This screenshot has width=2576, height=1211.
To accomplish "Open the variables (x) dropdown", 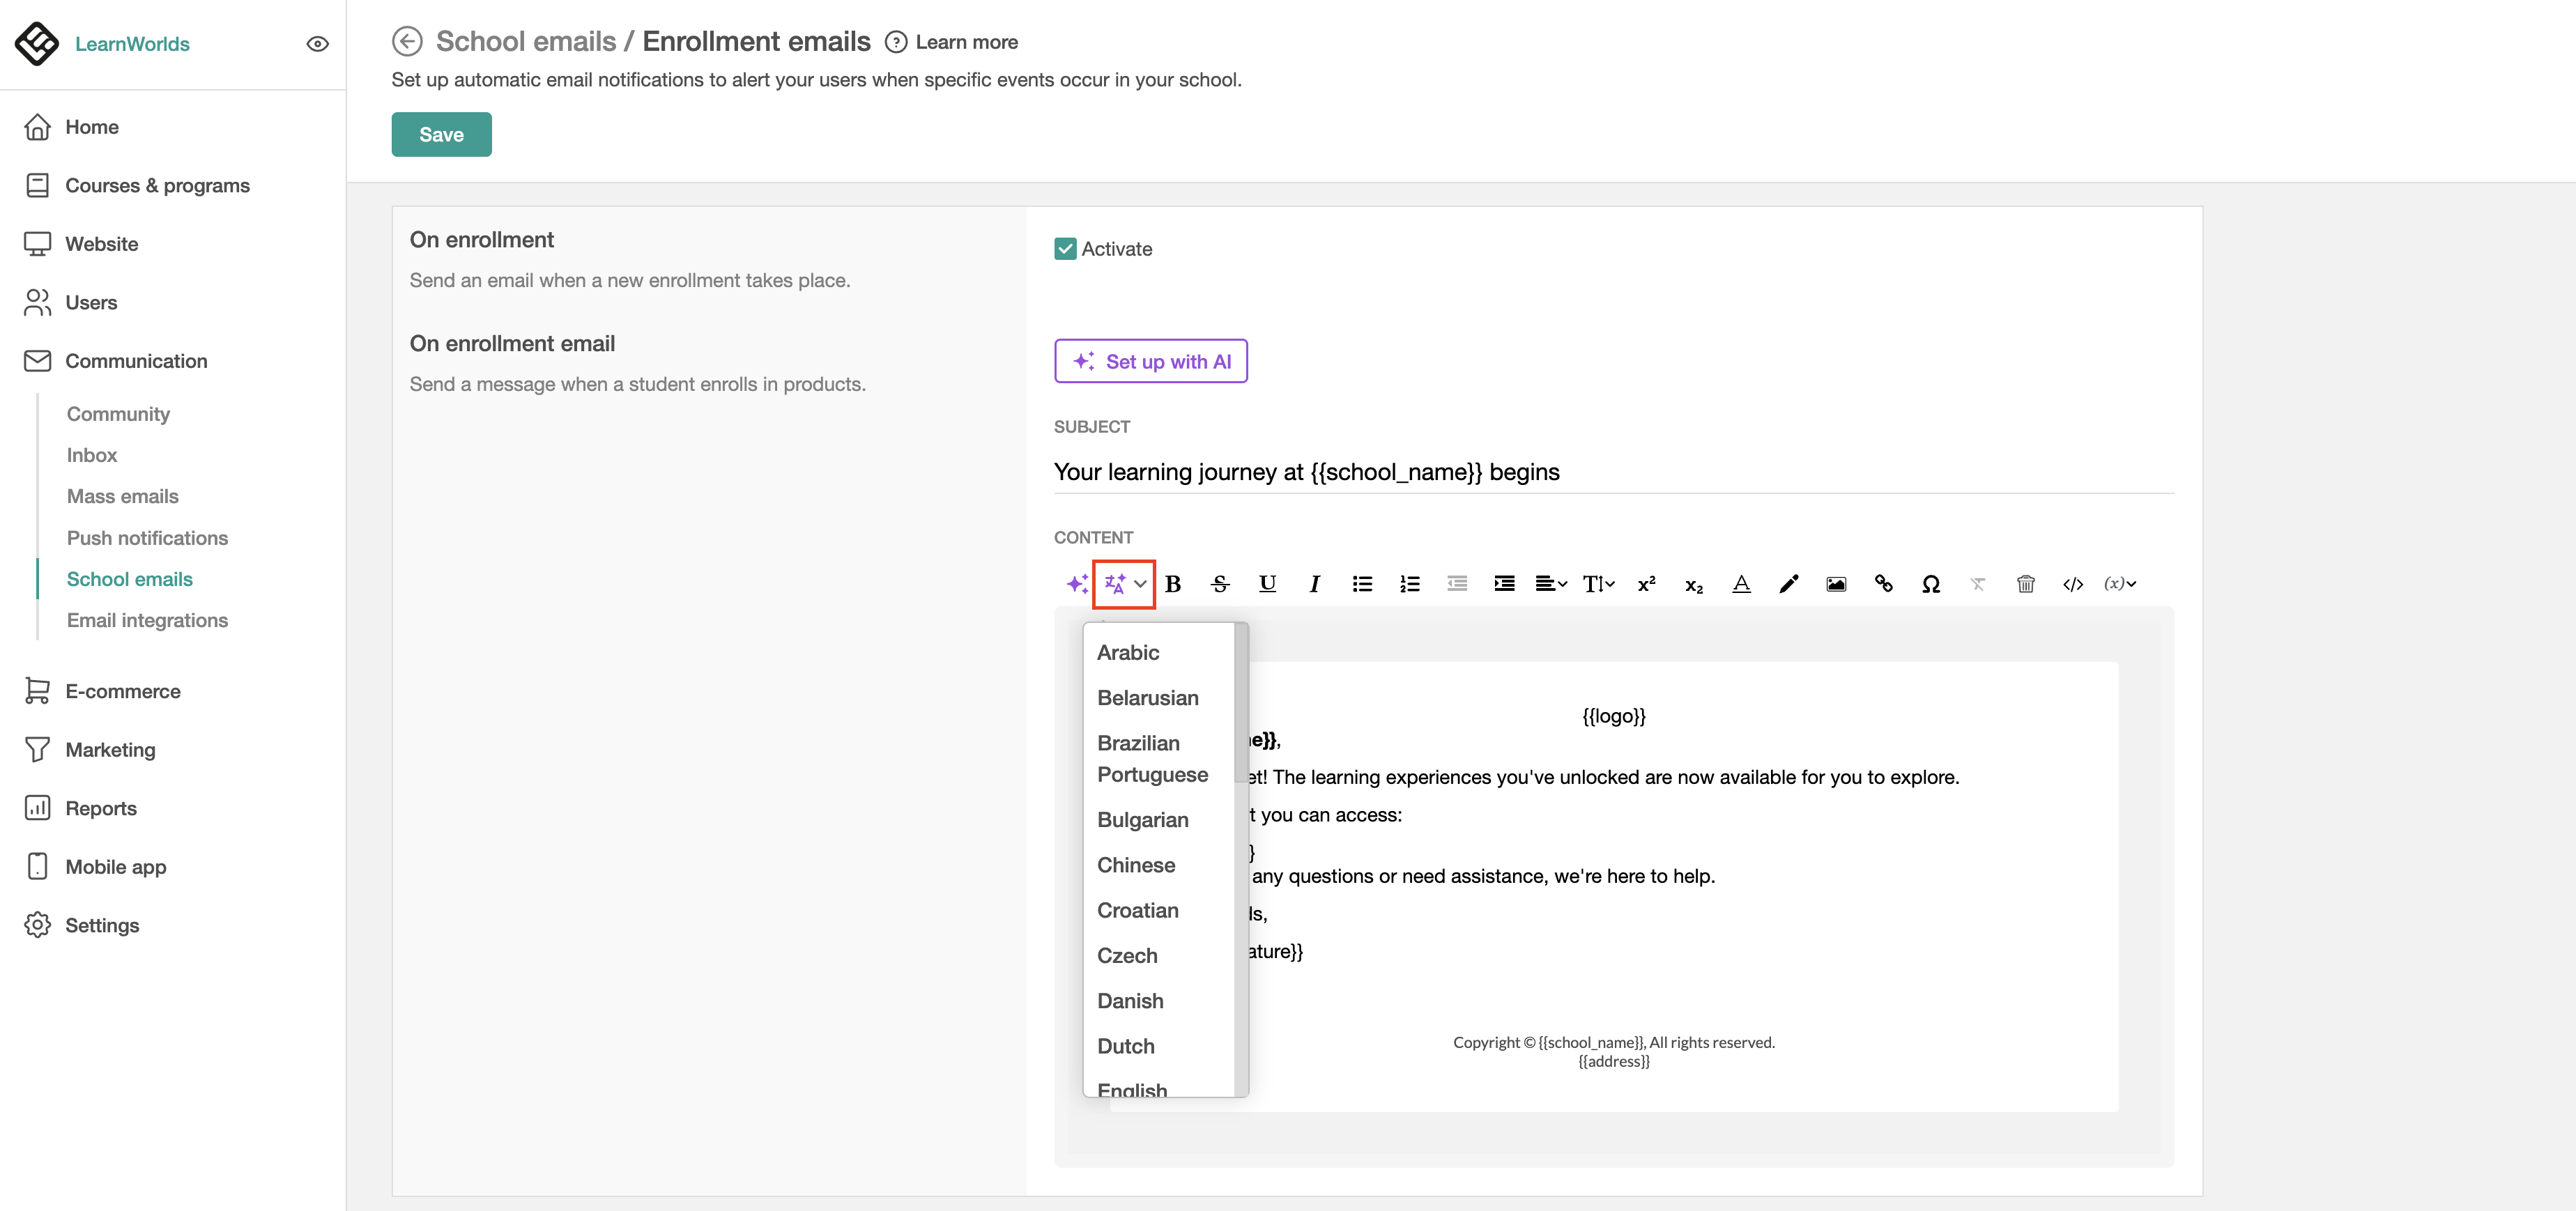I will coord(2119,584).
